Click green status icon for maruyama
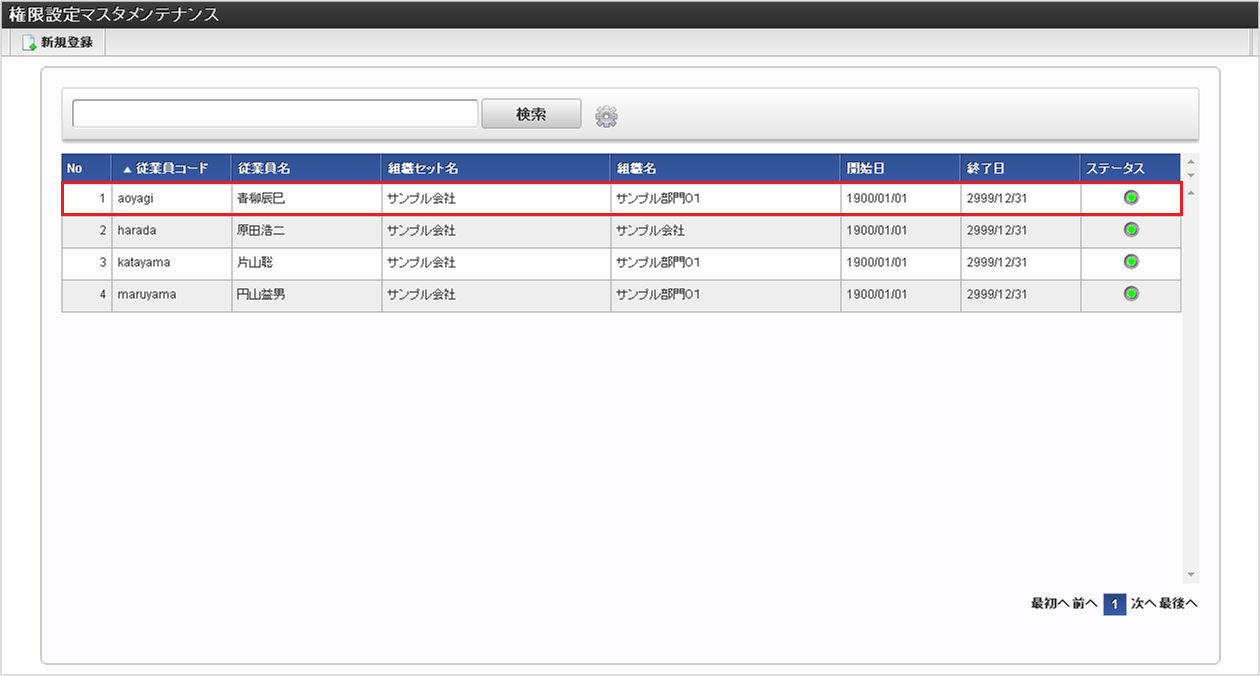 (1131, 294)
